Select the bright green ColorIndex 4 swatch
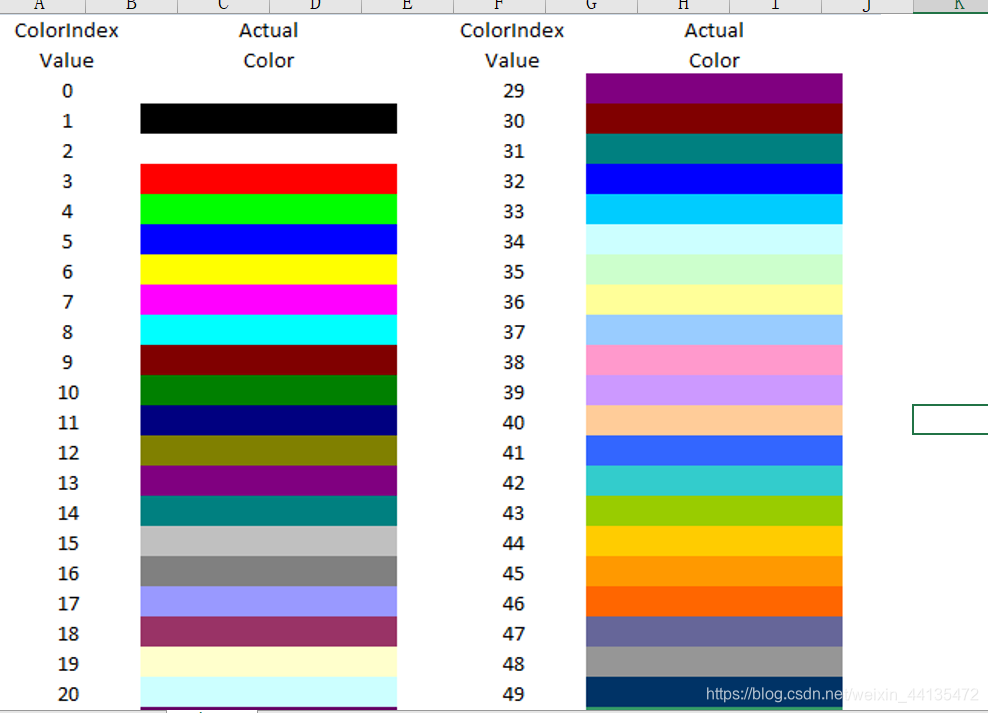The width and height of the screenshot is (988, 713). [268, 209]
